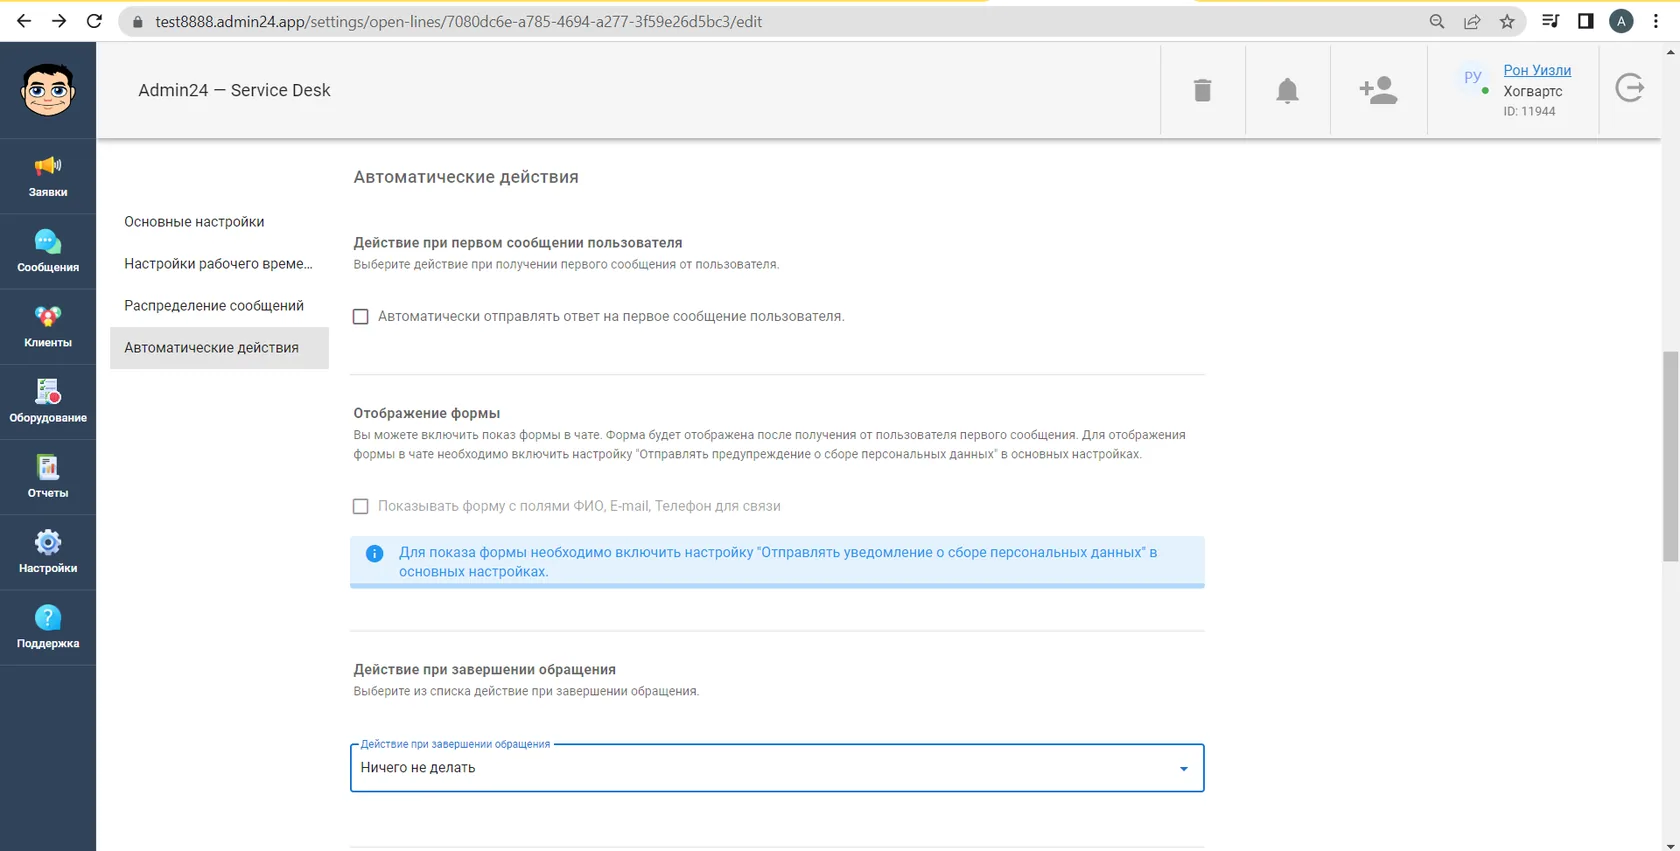Open browser zoom magnifier icon
Viewport: 1680px width, 851px height.
1437,21
